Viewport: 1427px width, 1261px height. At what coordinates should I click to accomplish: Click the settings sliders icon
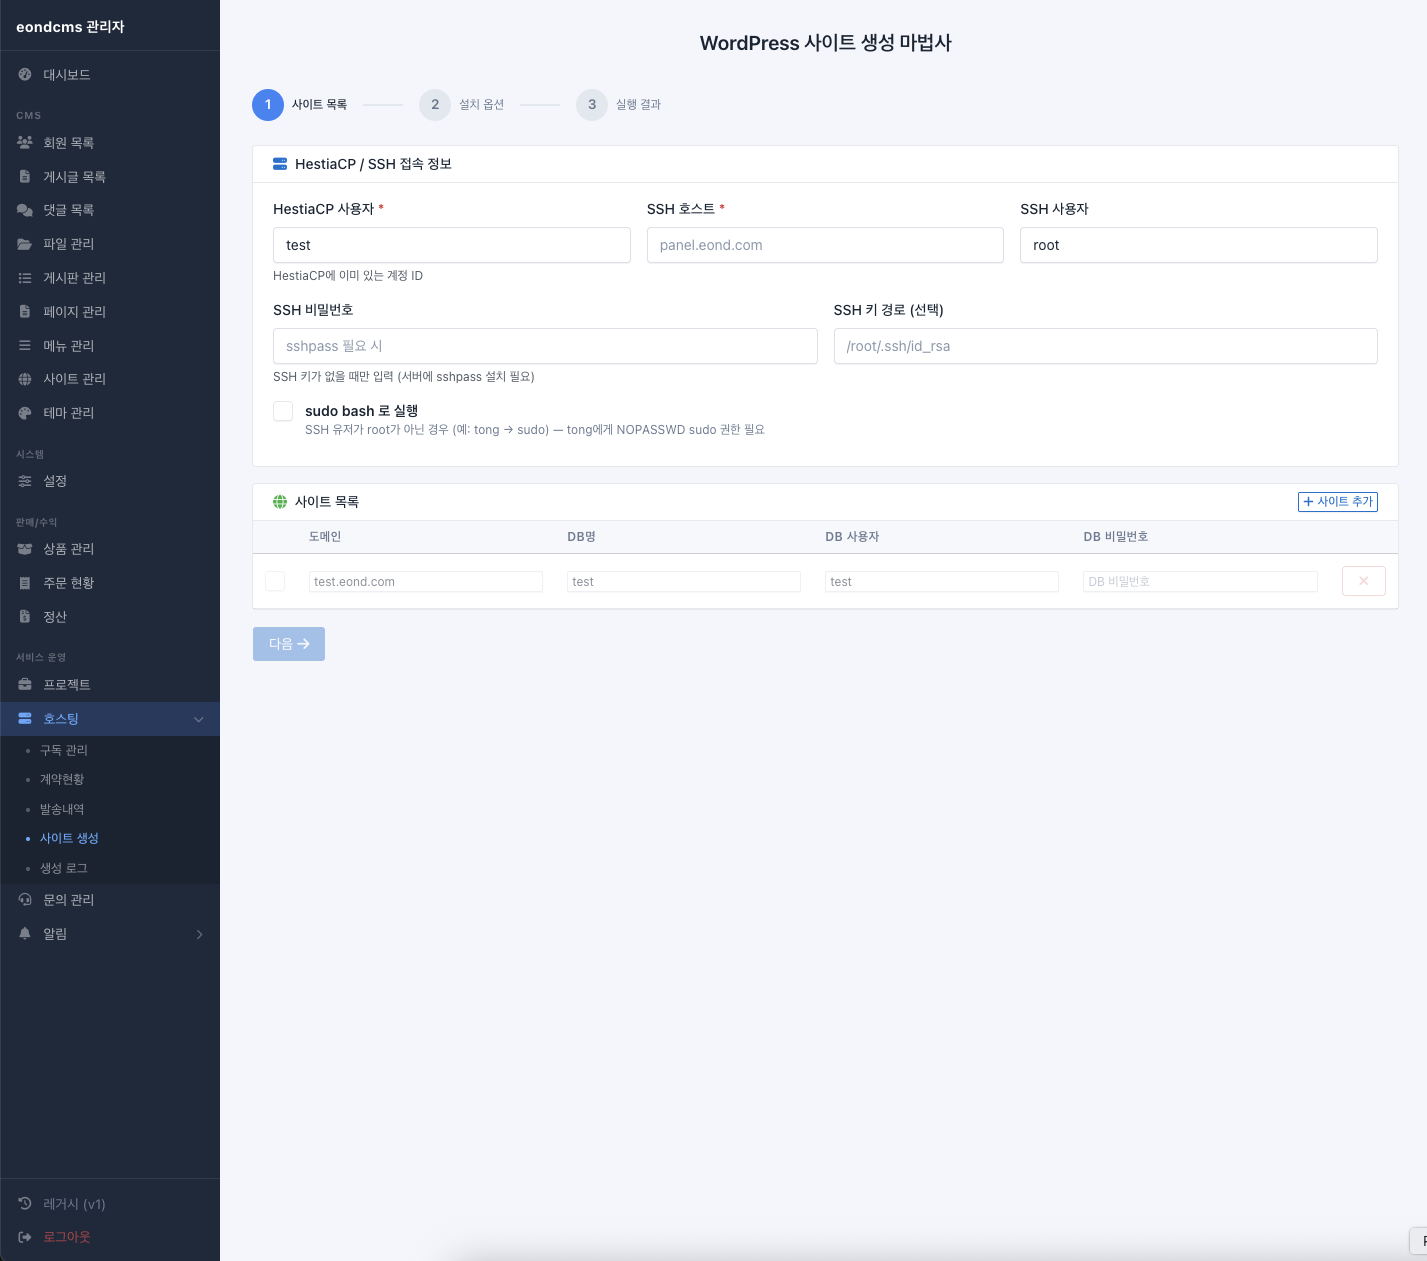pyautogui.click(x=25, y=481)
